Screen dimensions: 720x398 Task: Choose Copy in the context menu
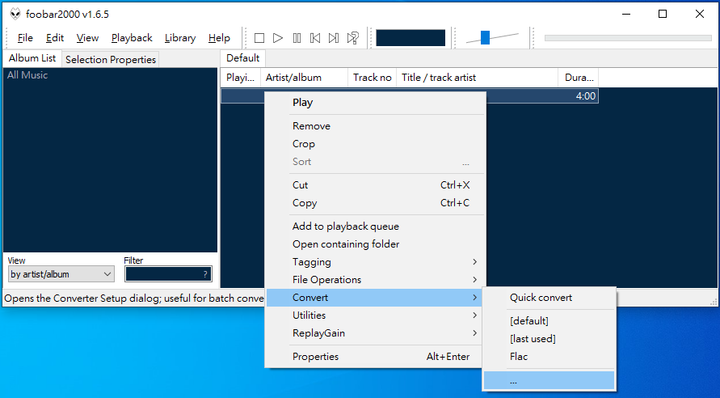376,203
